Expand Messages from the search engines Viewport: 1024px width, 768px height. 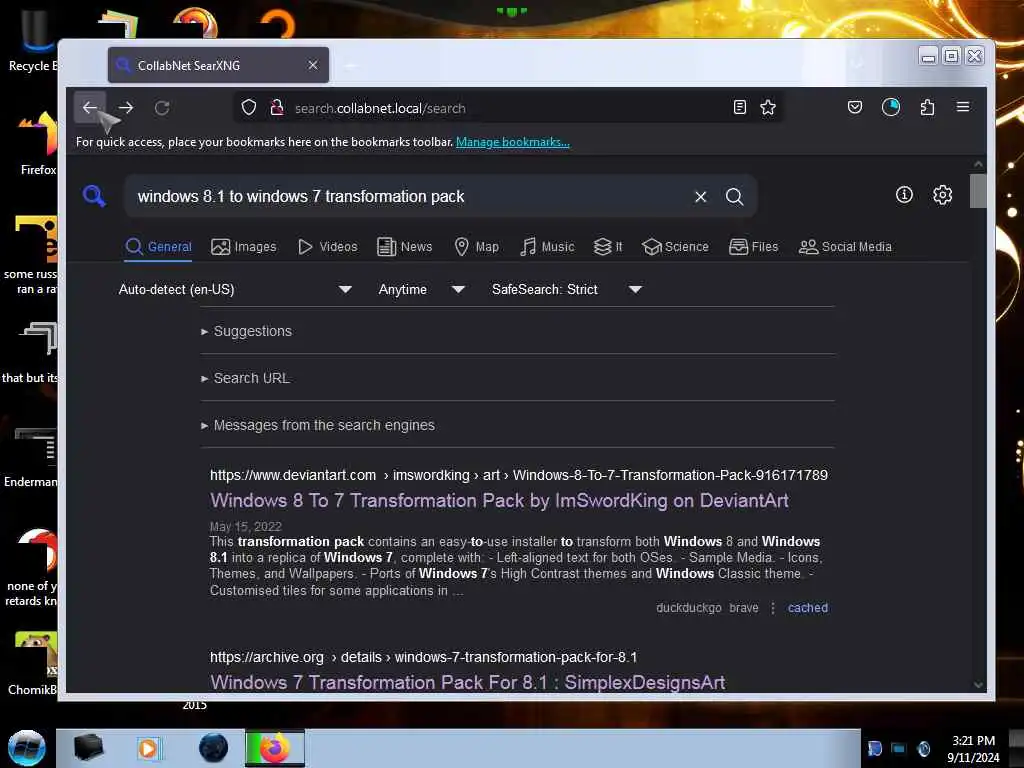coord(318,425)
